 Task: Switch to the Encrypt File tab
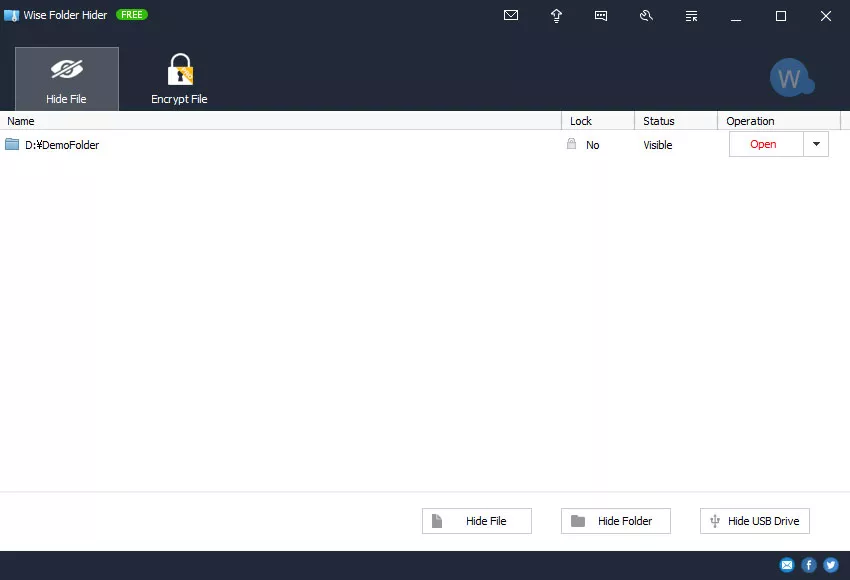179,79
